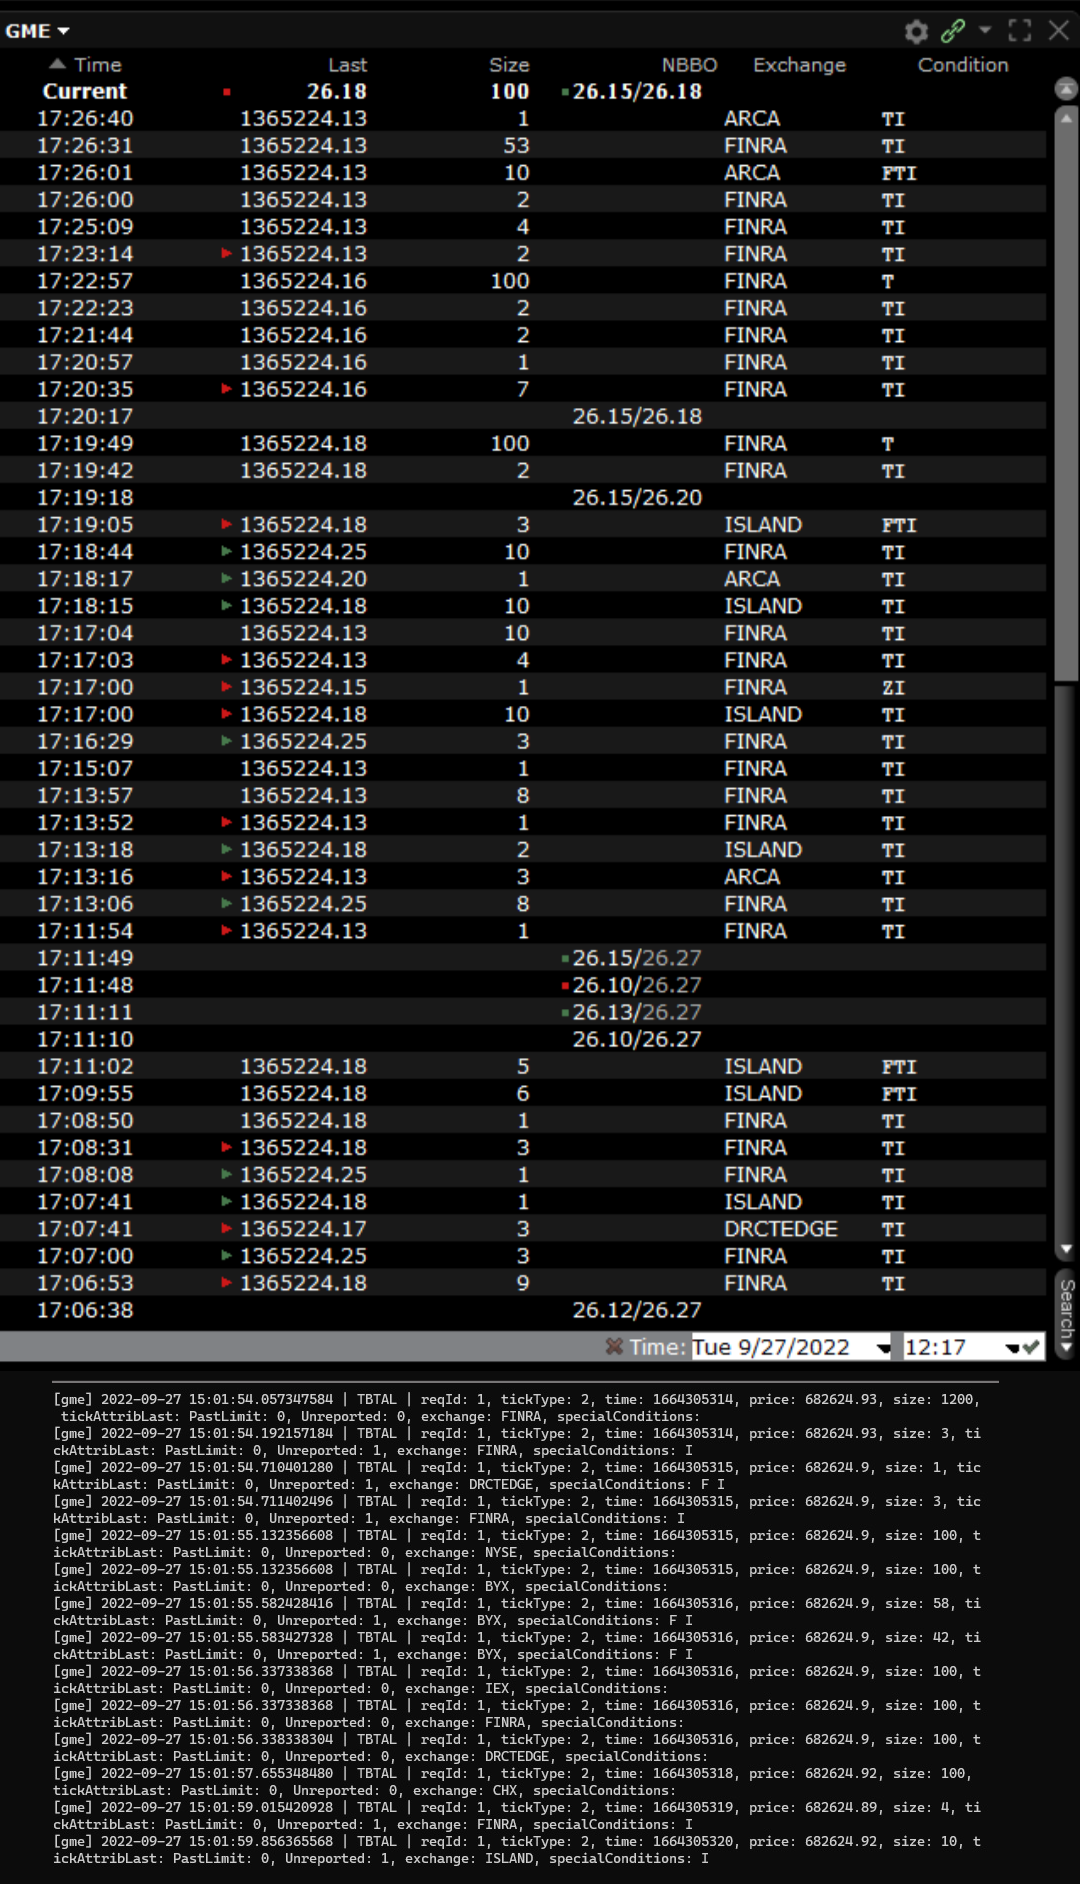Click size 100 in the 17:22:57 row

[x=510, y=281]
